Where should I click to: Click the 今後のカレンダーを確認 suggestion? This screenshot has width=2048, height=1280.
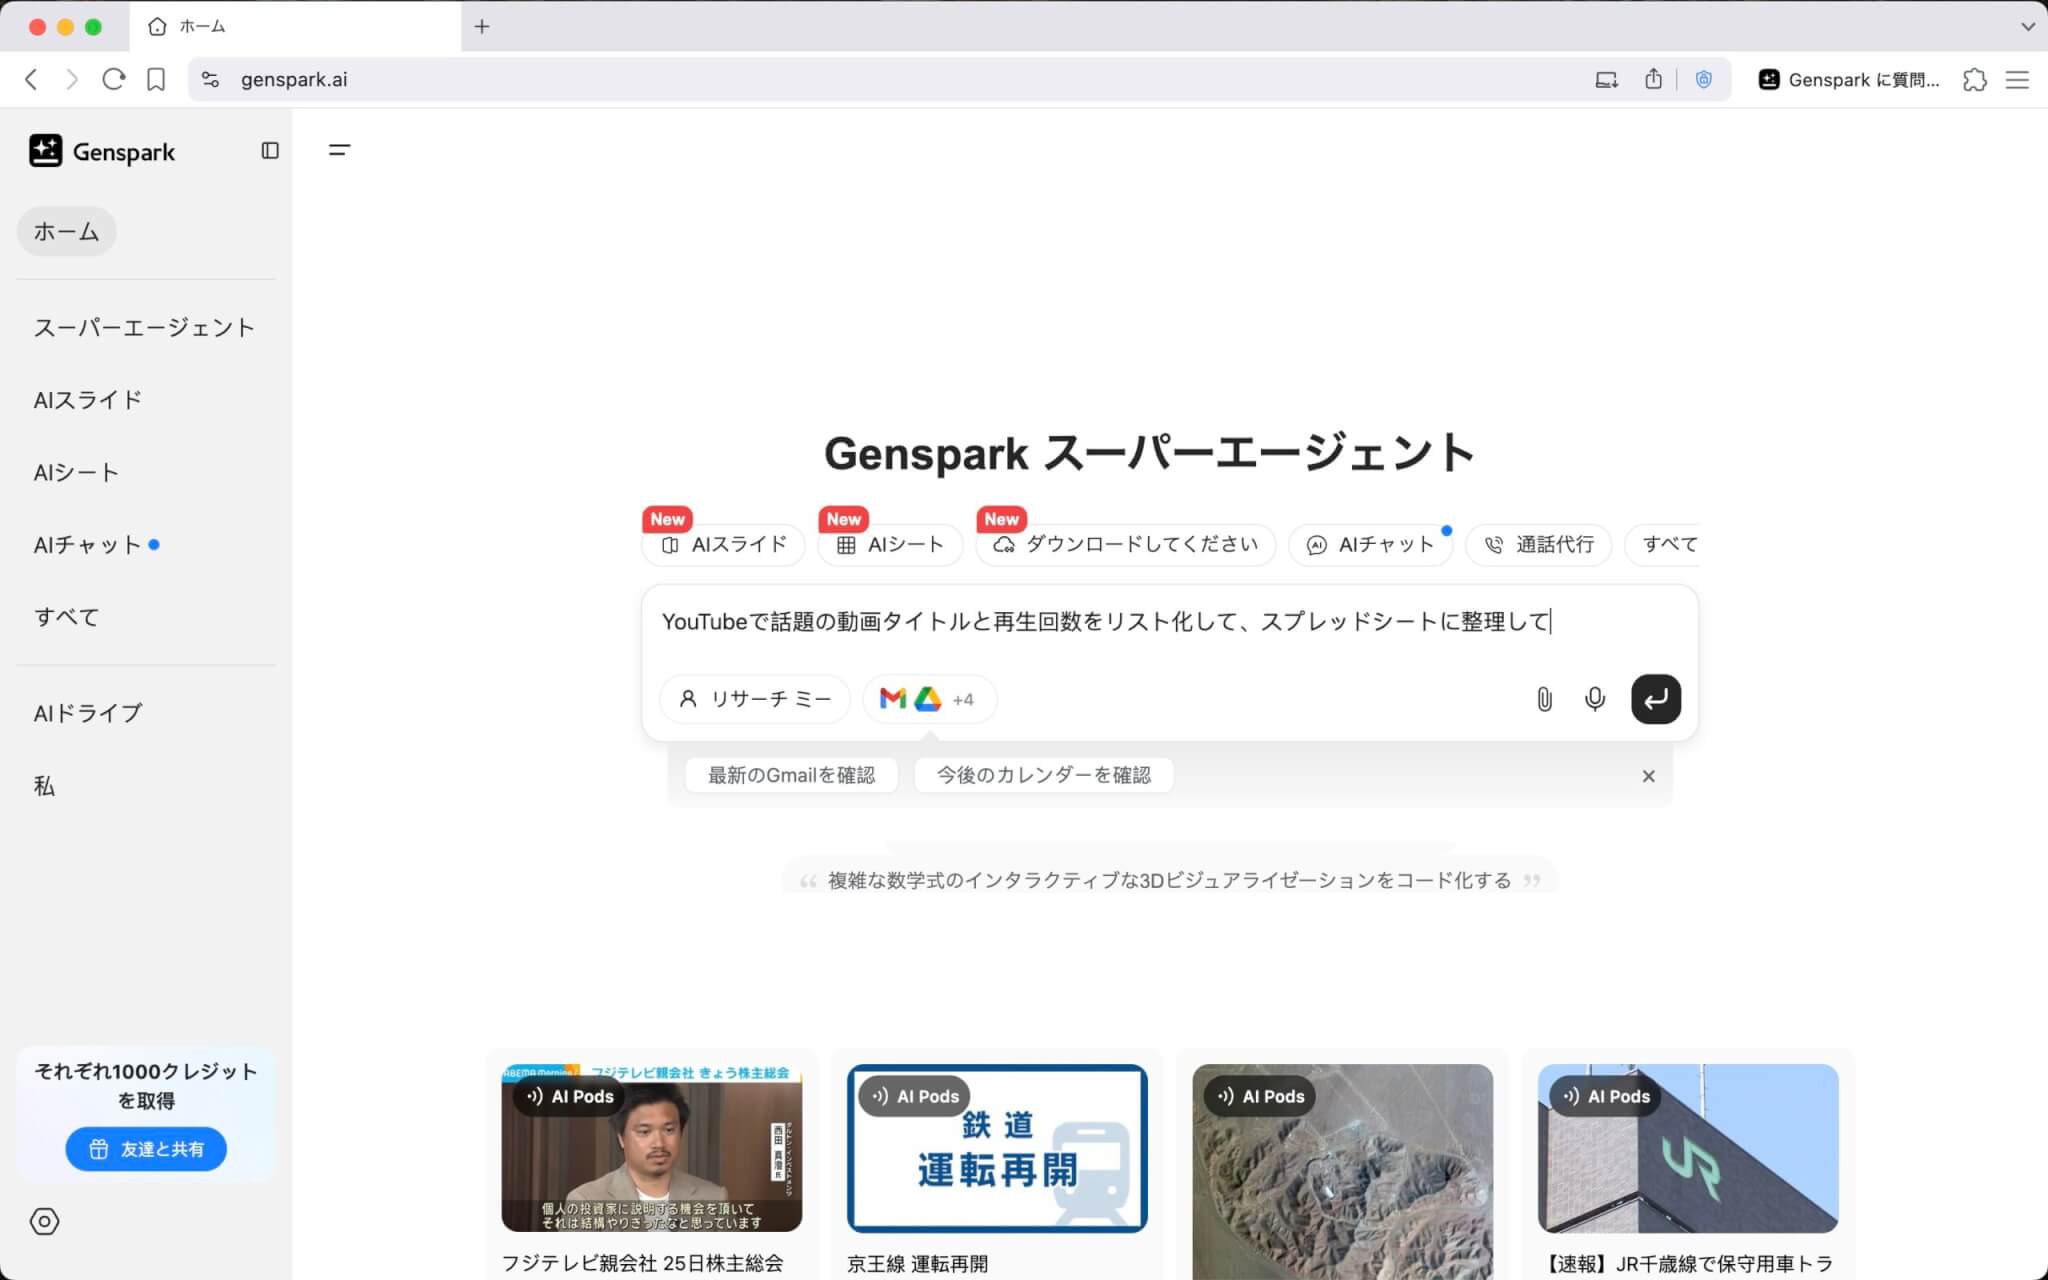coord(1043,775)
